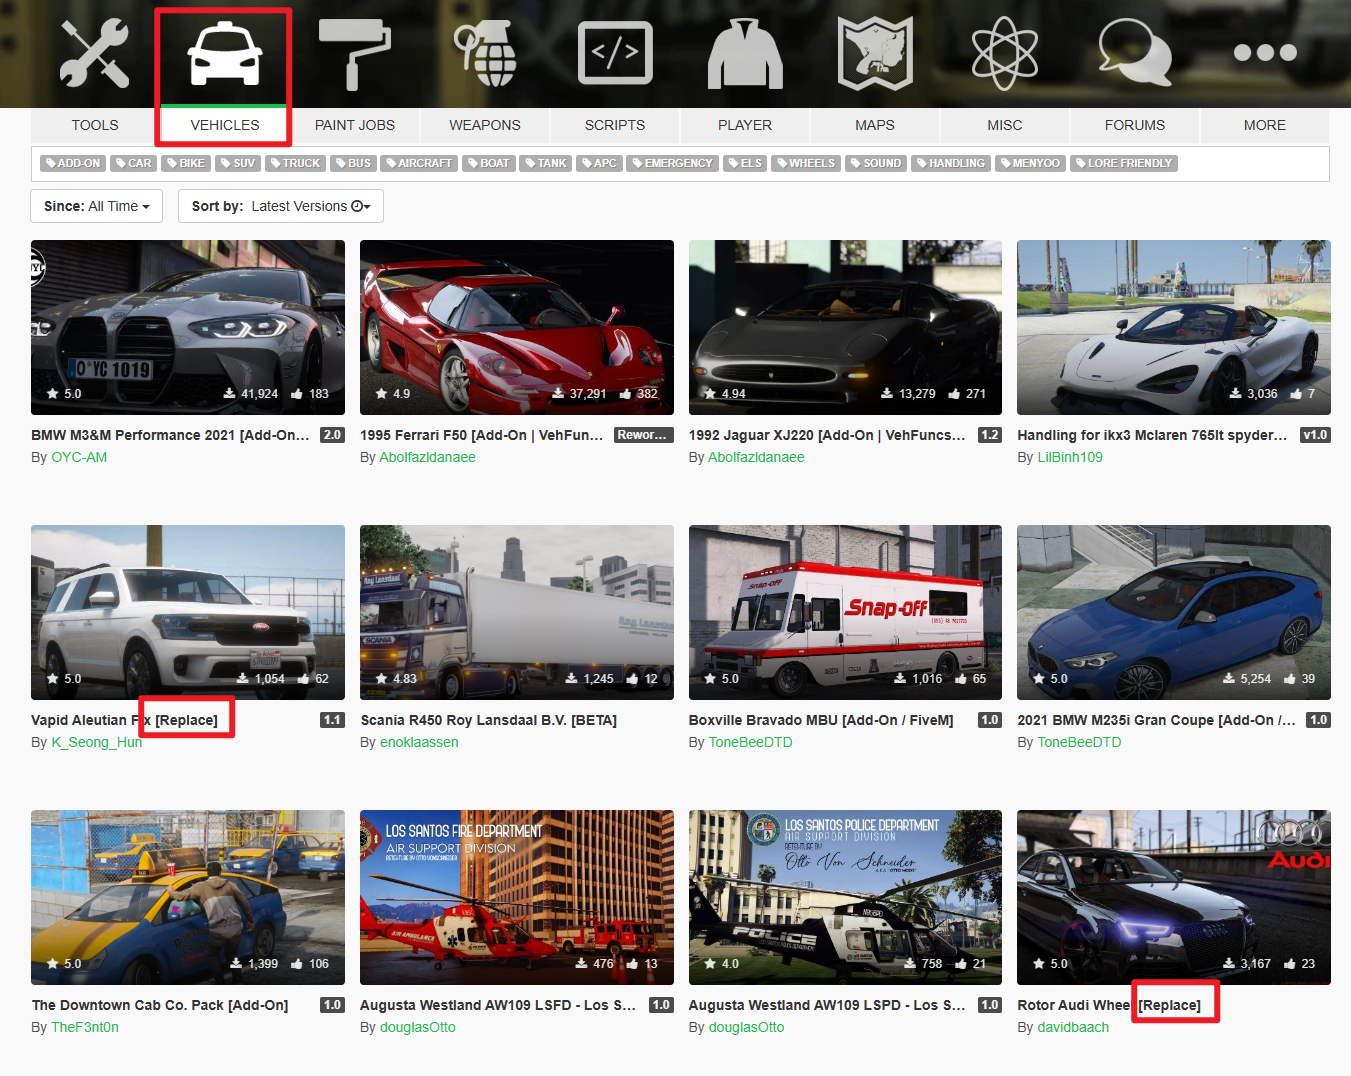Filter by the ELS tag

pos(745,163)
